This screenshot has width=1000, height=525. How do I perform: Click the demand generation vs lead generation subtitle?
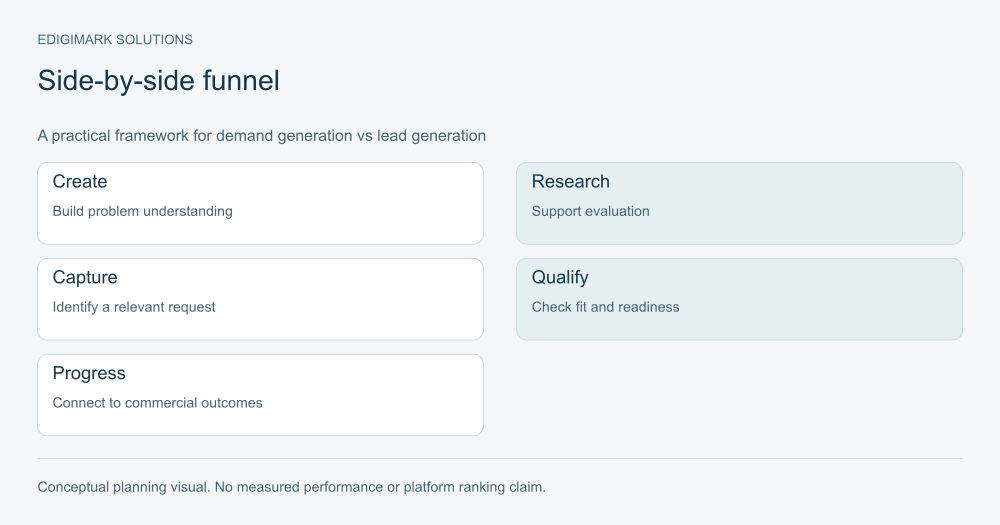(261, 136)
